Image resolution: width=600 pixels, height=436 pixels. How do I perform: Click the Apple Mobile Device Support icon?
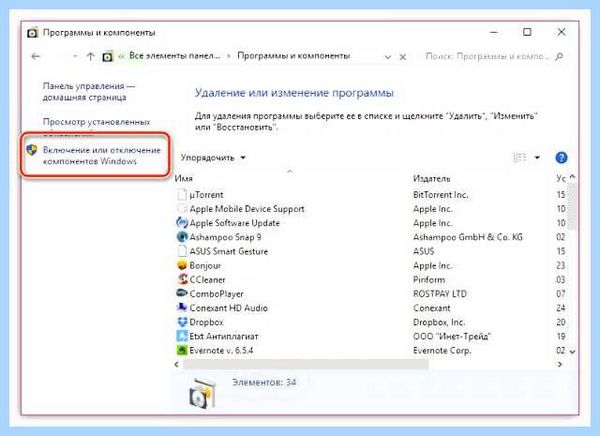(x=182, y=209)
